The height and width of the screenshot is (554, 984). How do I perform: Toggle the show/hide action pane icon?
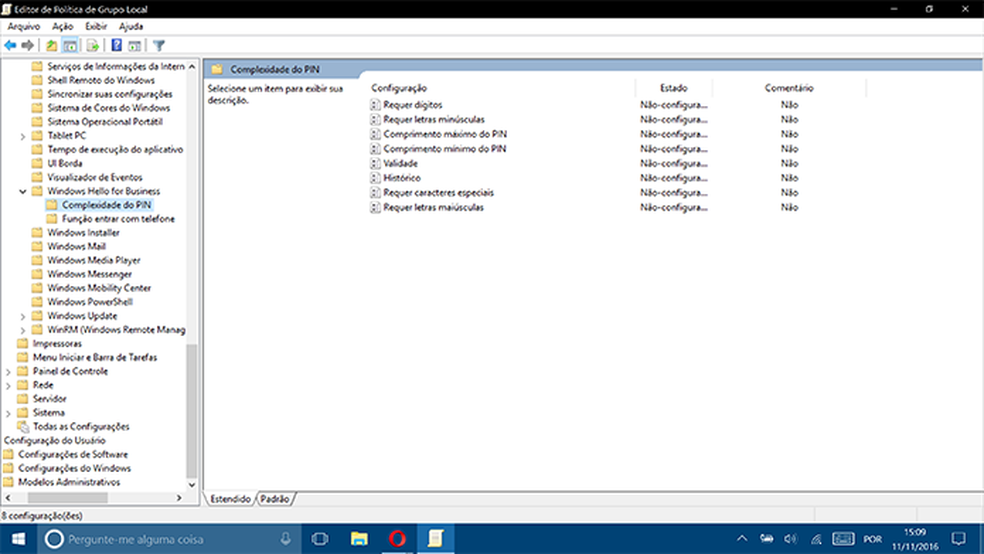point(134,45)
